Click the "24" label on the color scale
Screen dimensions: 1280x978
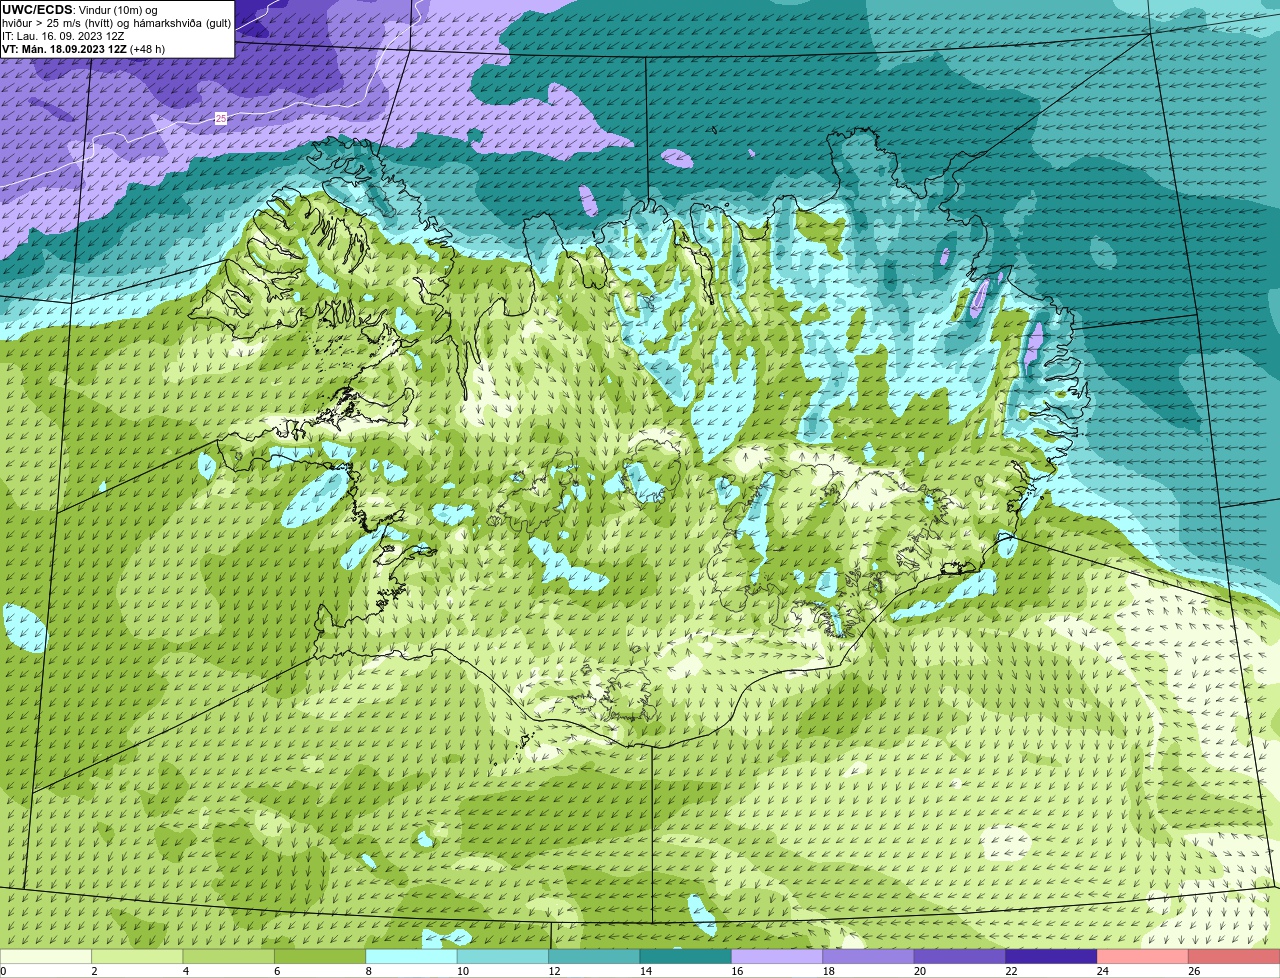[1102, 971]
